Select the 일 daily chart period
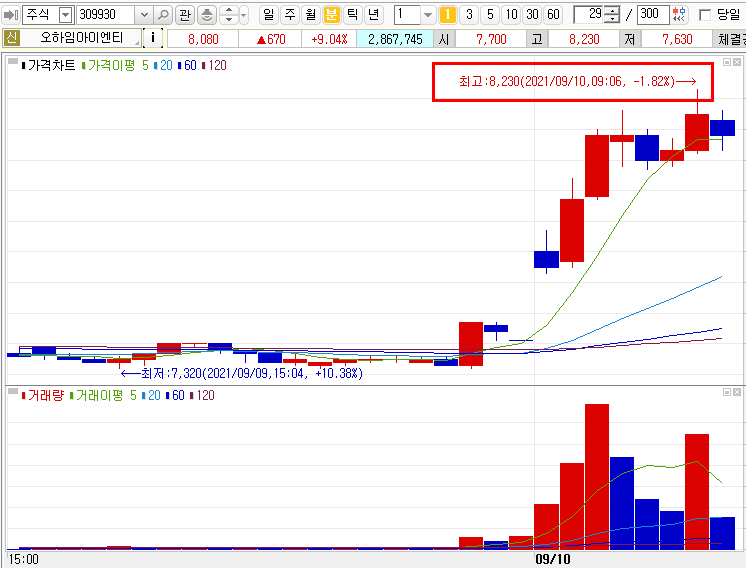The width and height of the screenshot is (746, 568). (x=269, y=14)
